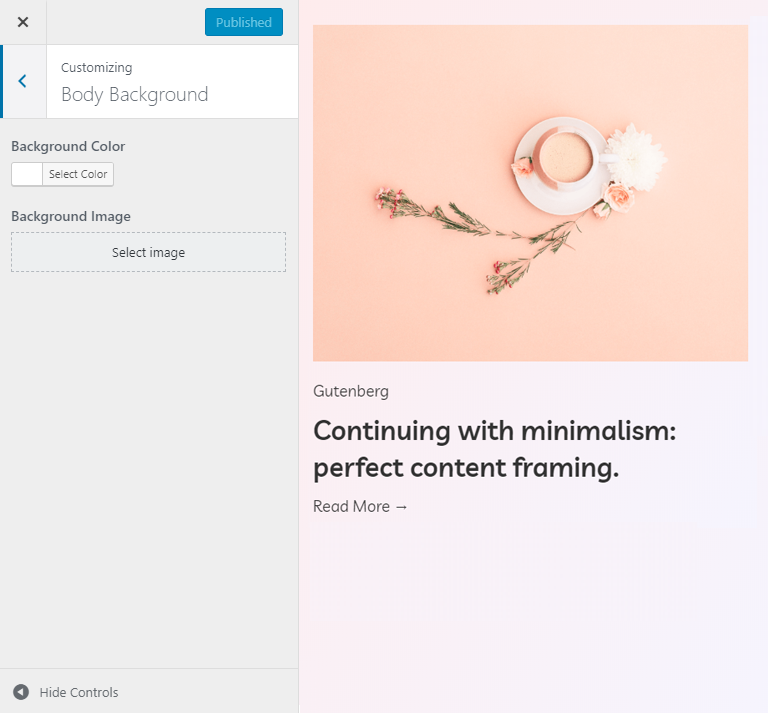
Task: Click the Published button
Action: [243, 22]
